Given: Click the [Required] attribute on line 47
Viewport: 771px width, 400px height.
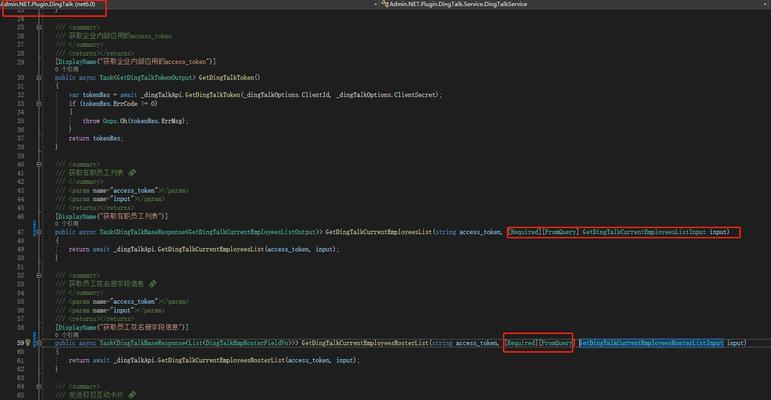Looking at the screenshot, I should point(524,232).
